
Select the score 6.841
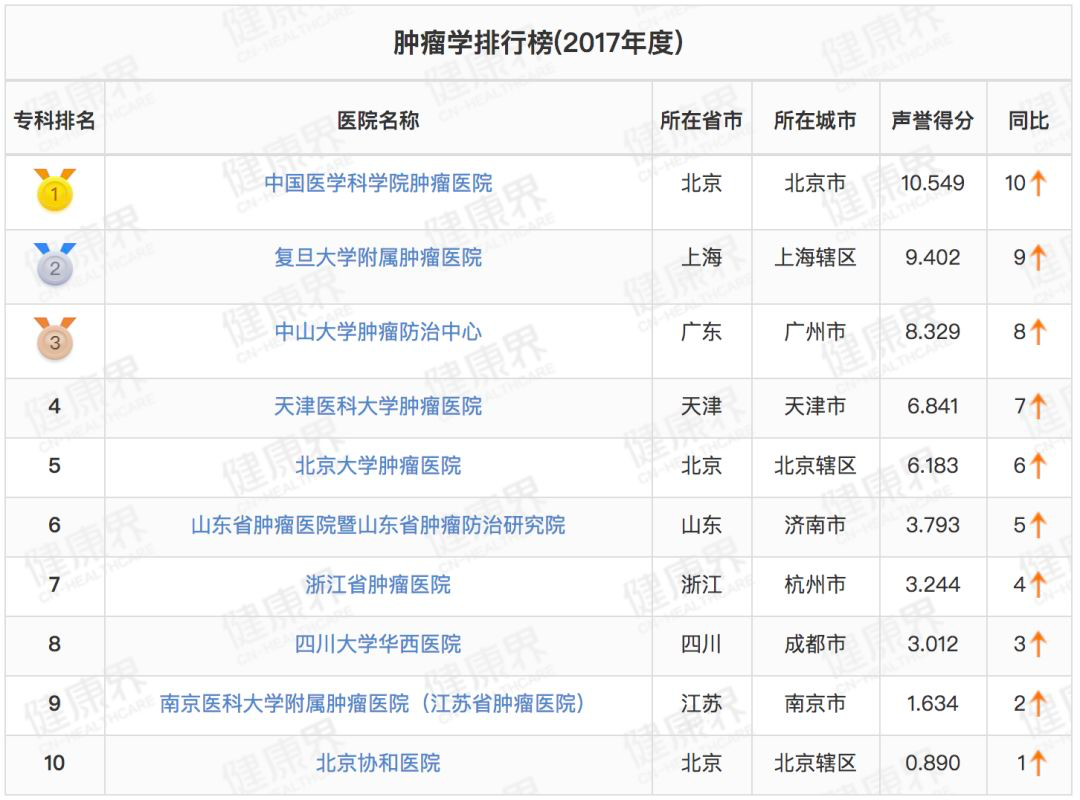pyautogui.click(x=933, y=407)
